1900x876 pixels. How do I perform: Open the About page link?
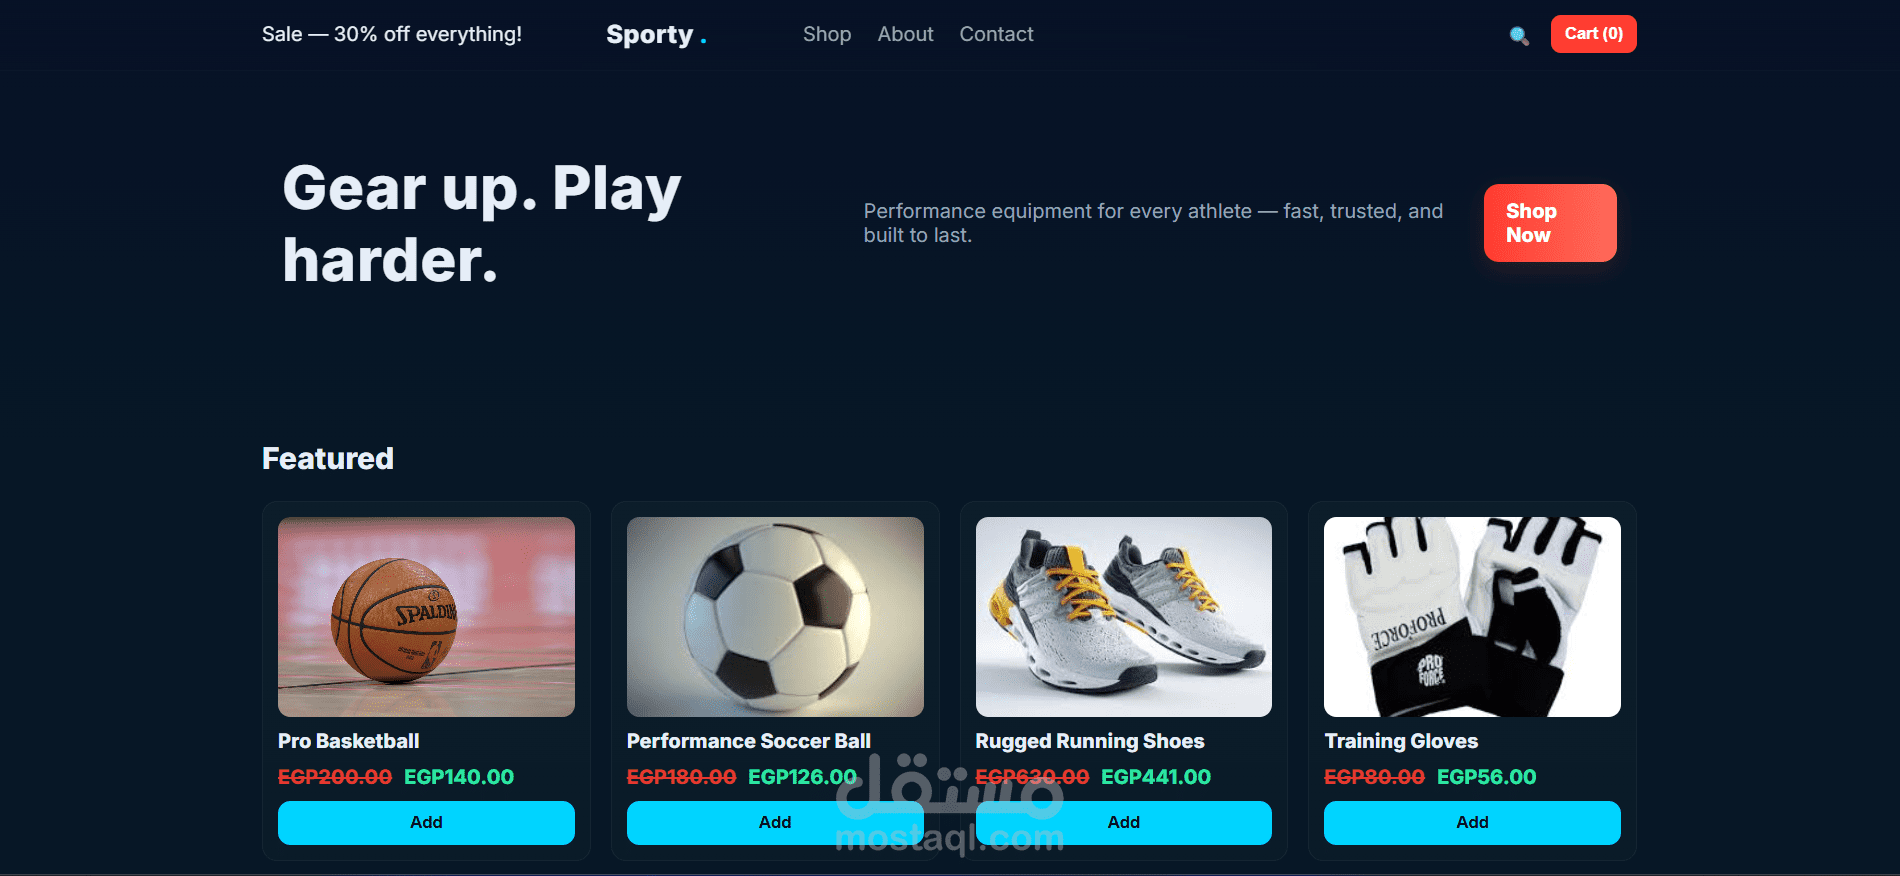tap(905, 34)
